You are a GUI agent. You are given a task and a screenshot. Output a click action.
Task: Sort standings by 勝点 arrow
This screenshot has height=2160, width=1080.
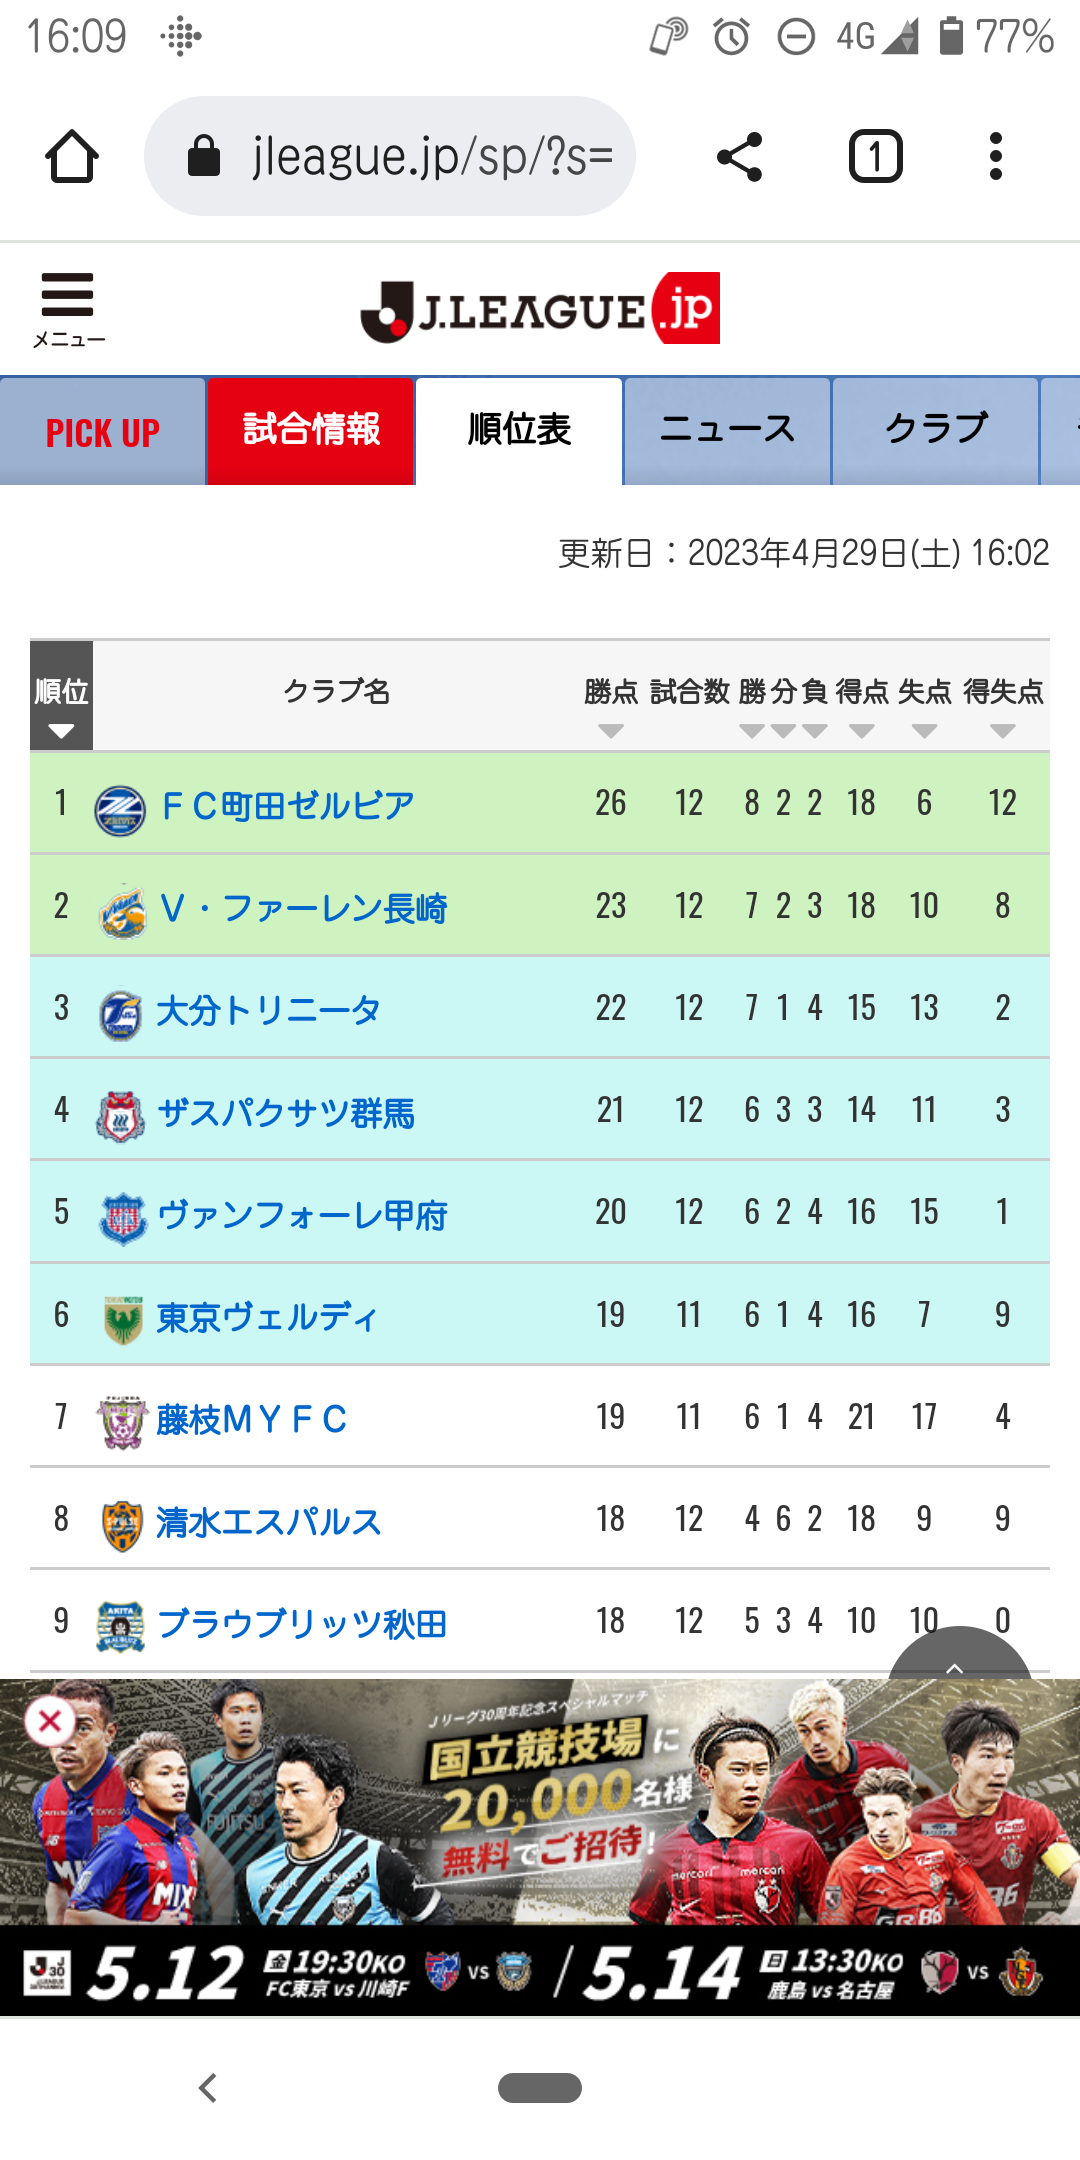[x=611, y=731]
